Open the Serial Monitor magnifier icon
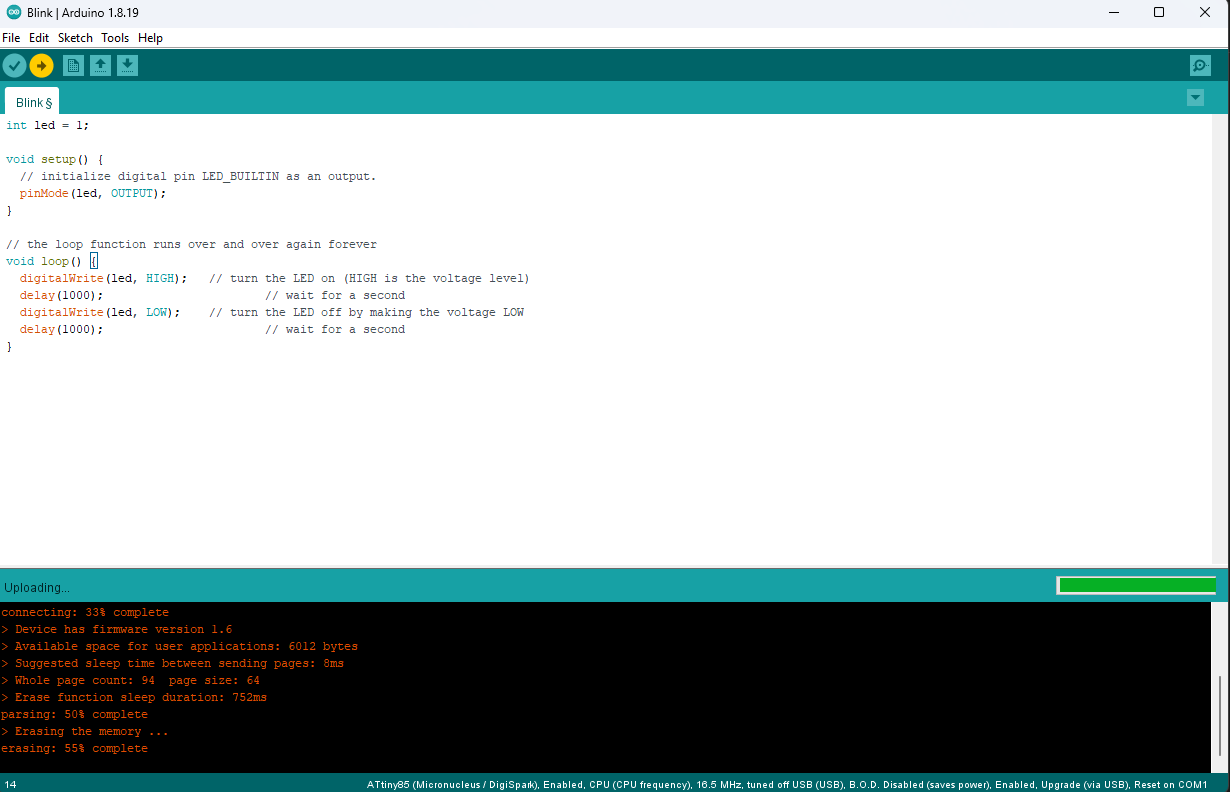Screen dimensions: 1230x792 point(1200,66)
